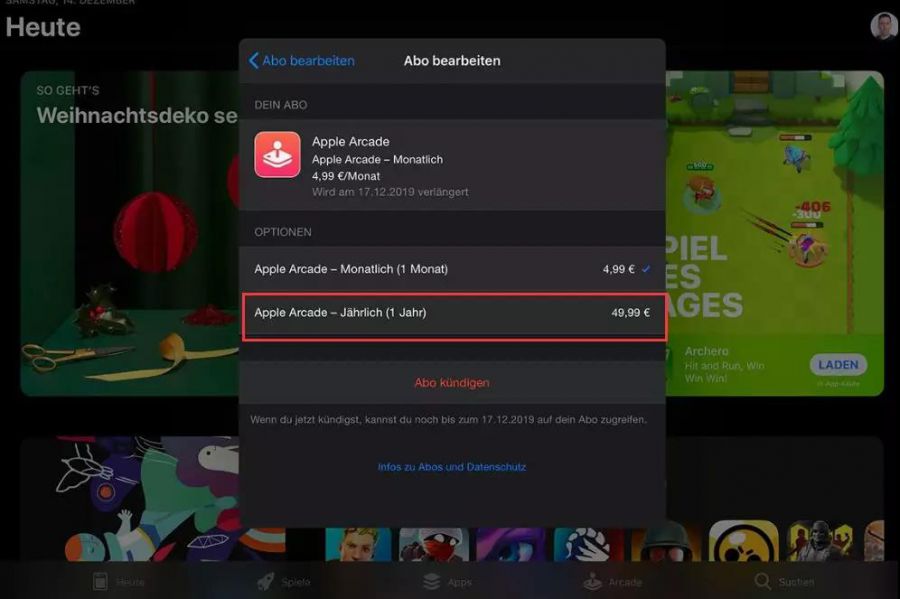Image resolution: width=900 pixels, height=599 pixels.
Task: Open the red-masked character app icon
Action: (x=434, y=544)
